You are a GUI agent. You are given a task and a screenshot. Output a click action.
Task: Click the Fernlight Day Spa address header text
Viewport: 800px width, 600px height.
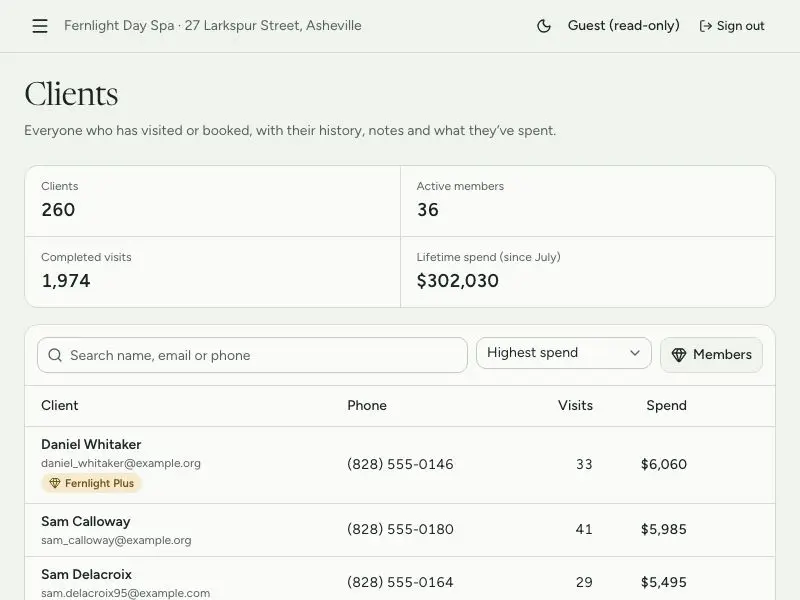pos(213,26)
